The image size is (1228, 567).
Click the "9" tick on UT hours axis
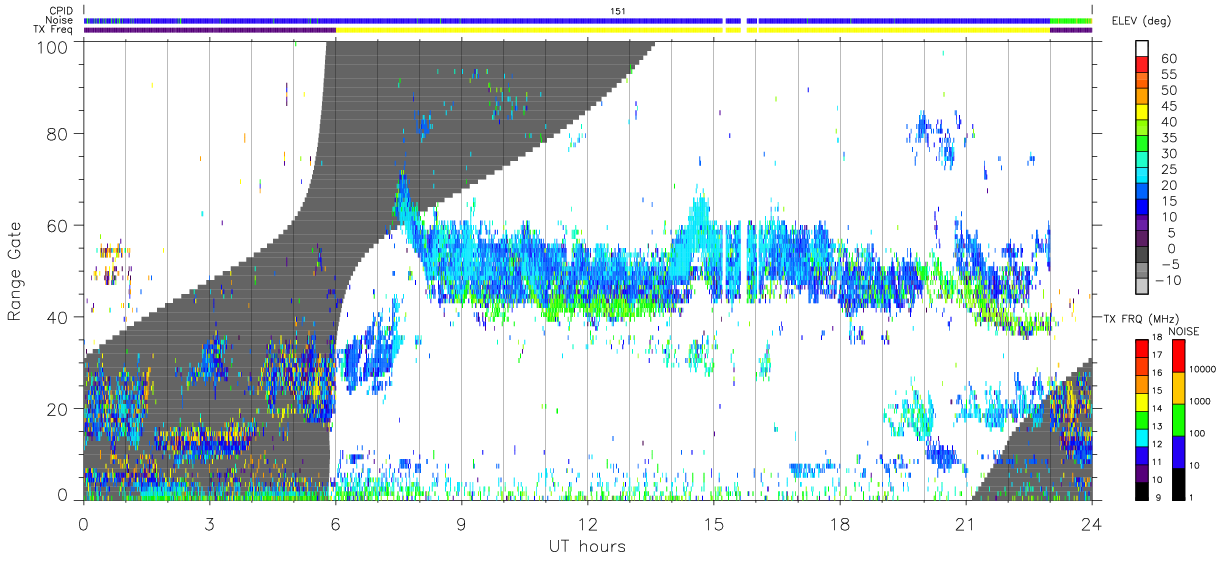coord(461,522)
